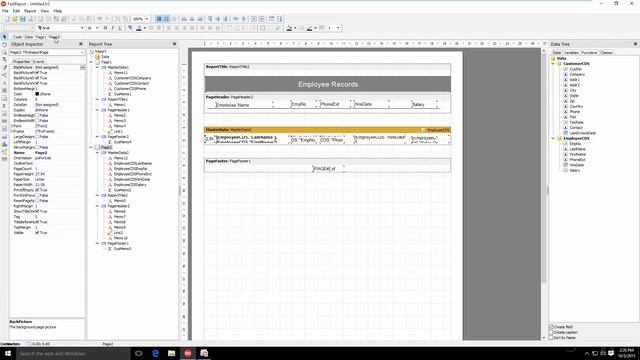Switch to Functions tab in Data Tree
640x360 pixels.
click(589, 53)
